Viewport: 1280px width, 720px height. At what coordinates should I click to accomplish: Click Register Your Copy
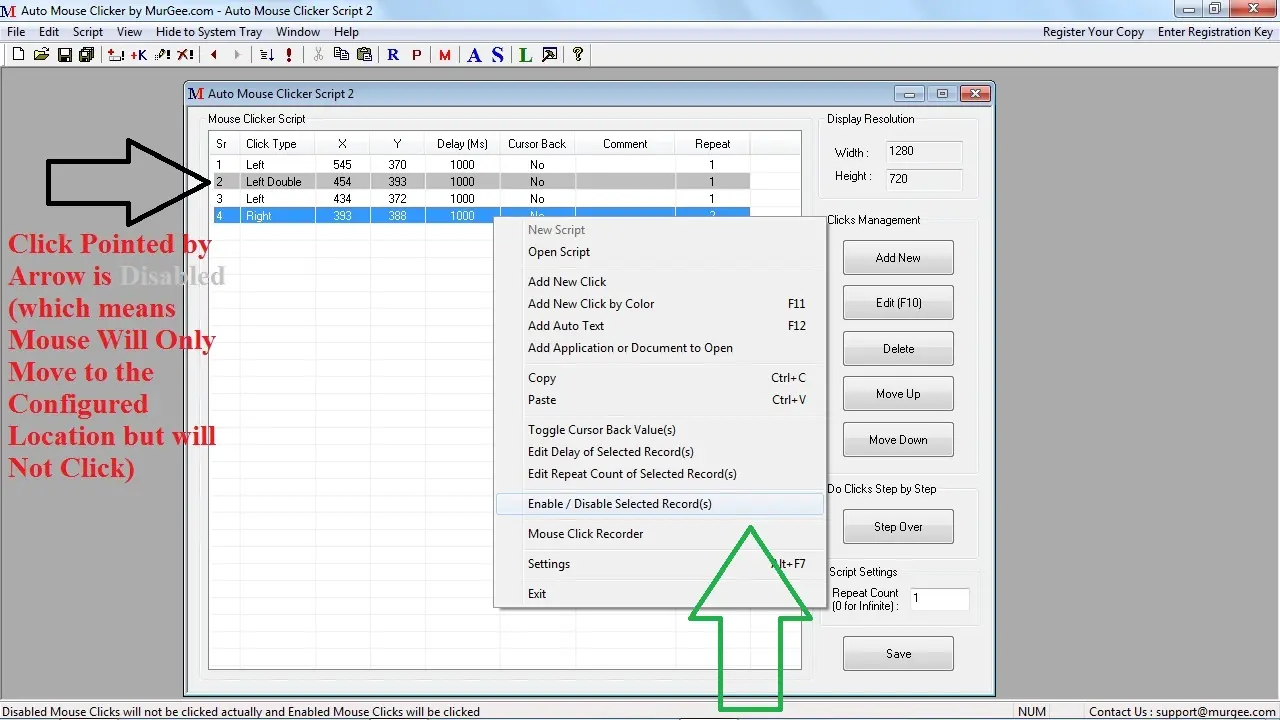(x=1093, y=32)
